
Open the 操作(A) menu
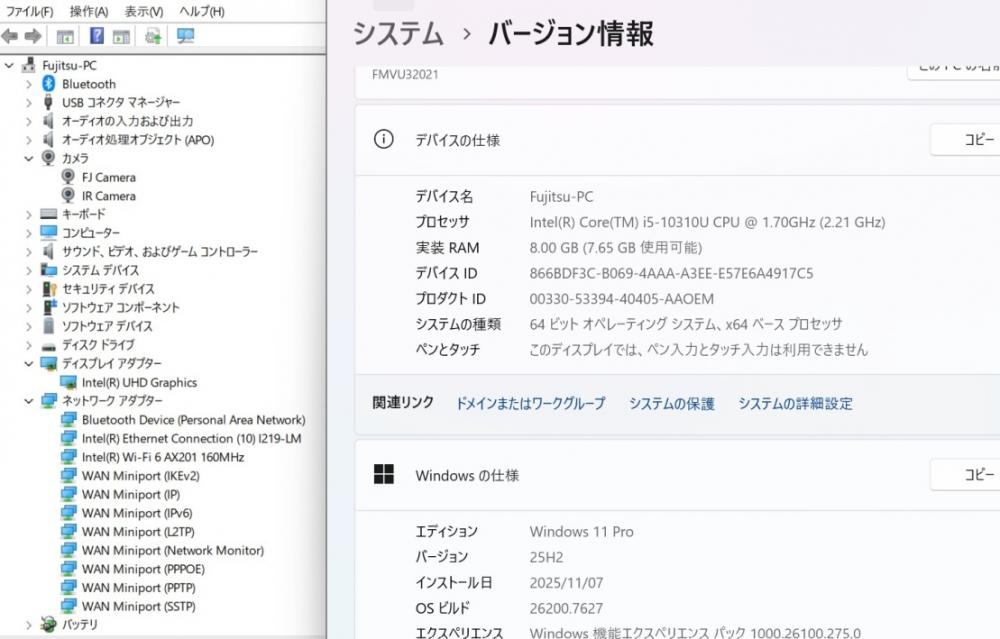pyautogui.click(x=88, y=11)
